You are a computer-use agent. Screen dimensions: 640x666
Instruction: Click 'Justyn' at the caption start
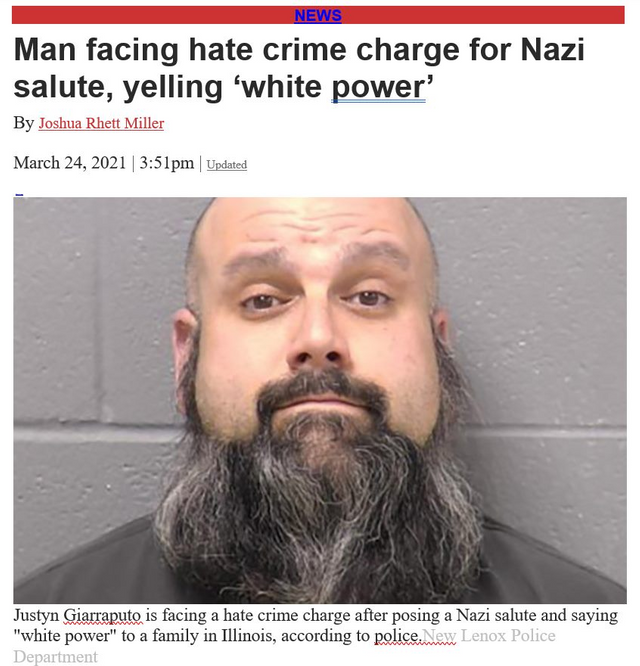click(x=36, y=615)
